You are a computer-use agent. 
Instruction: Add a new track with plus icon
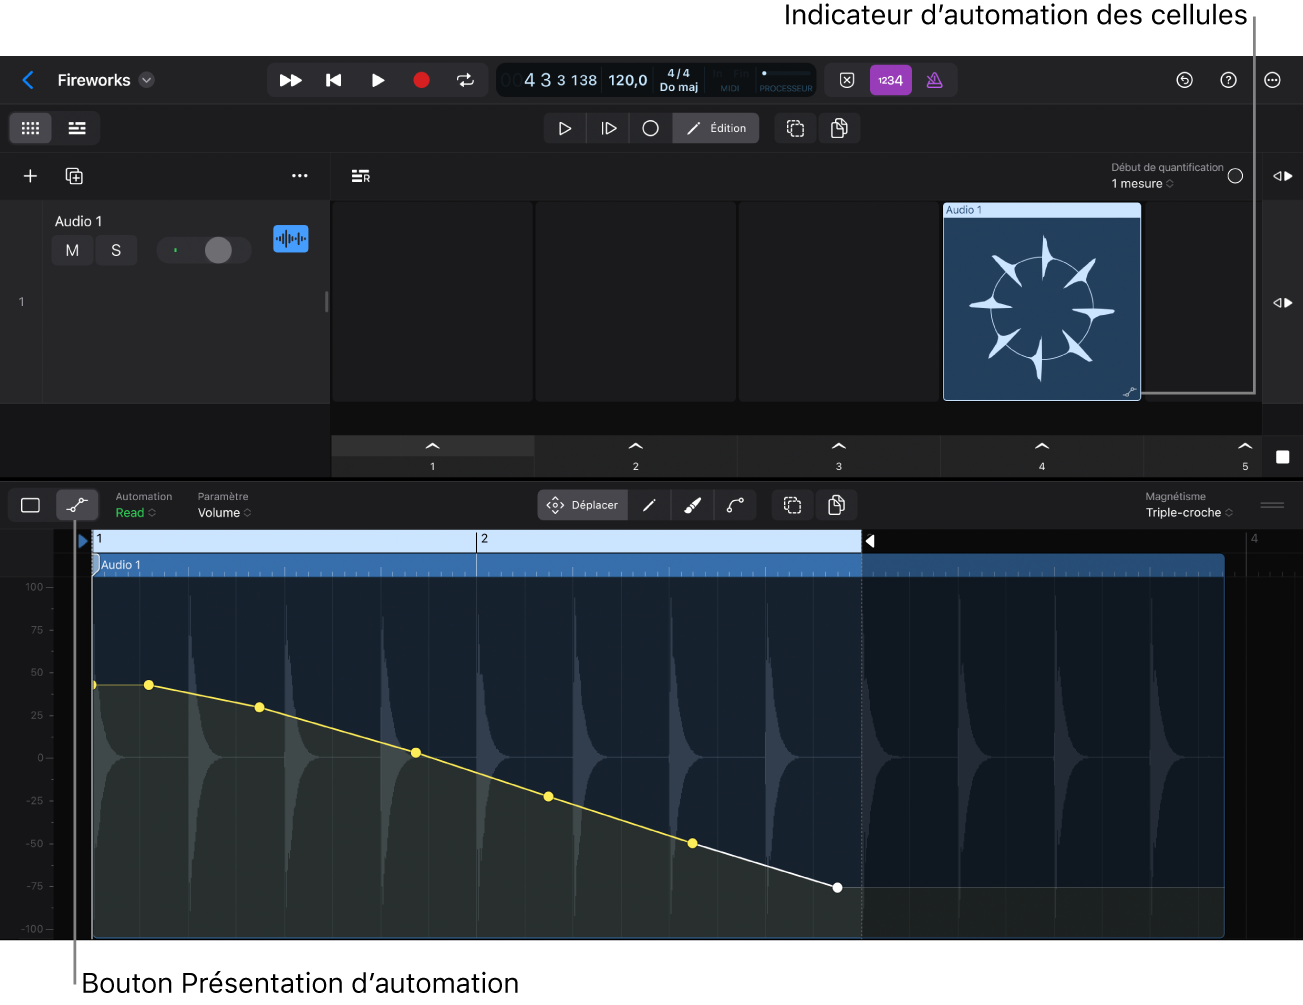(x=30, y=176)
